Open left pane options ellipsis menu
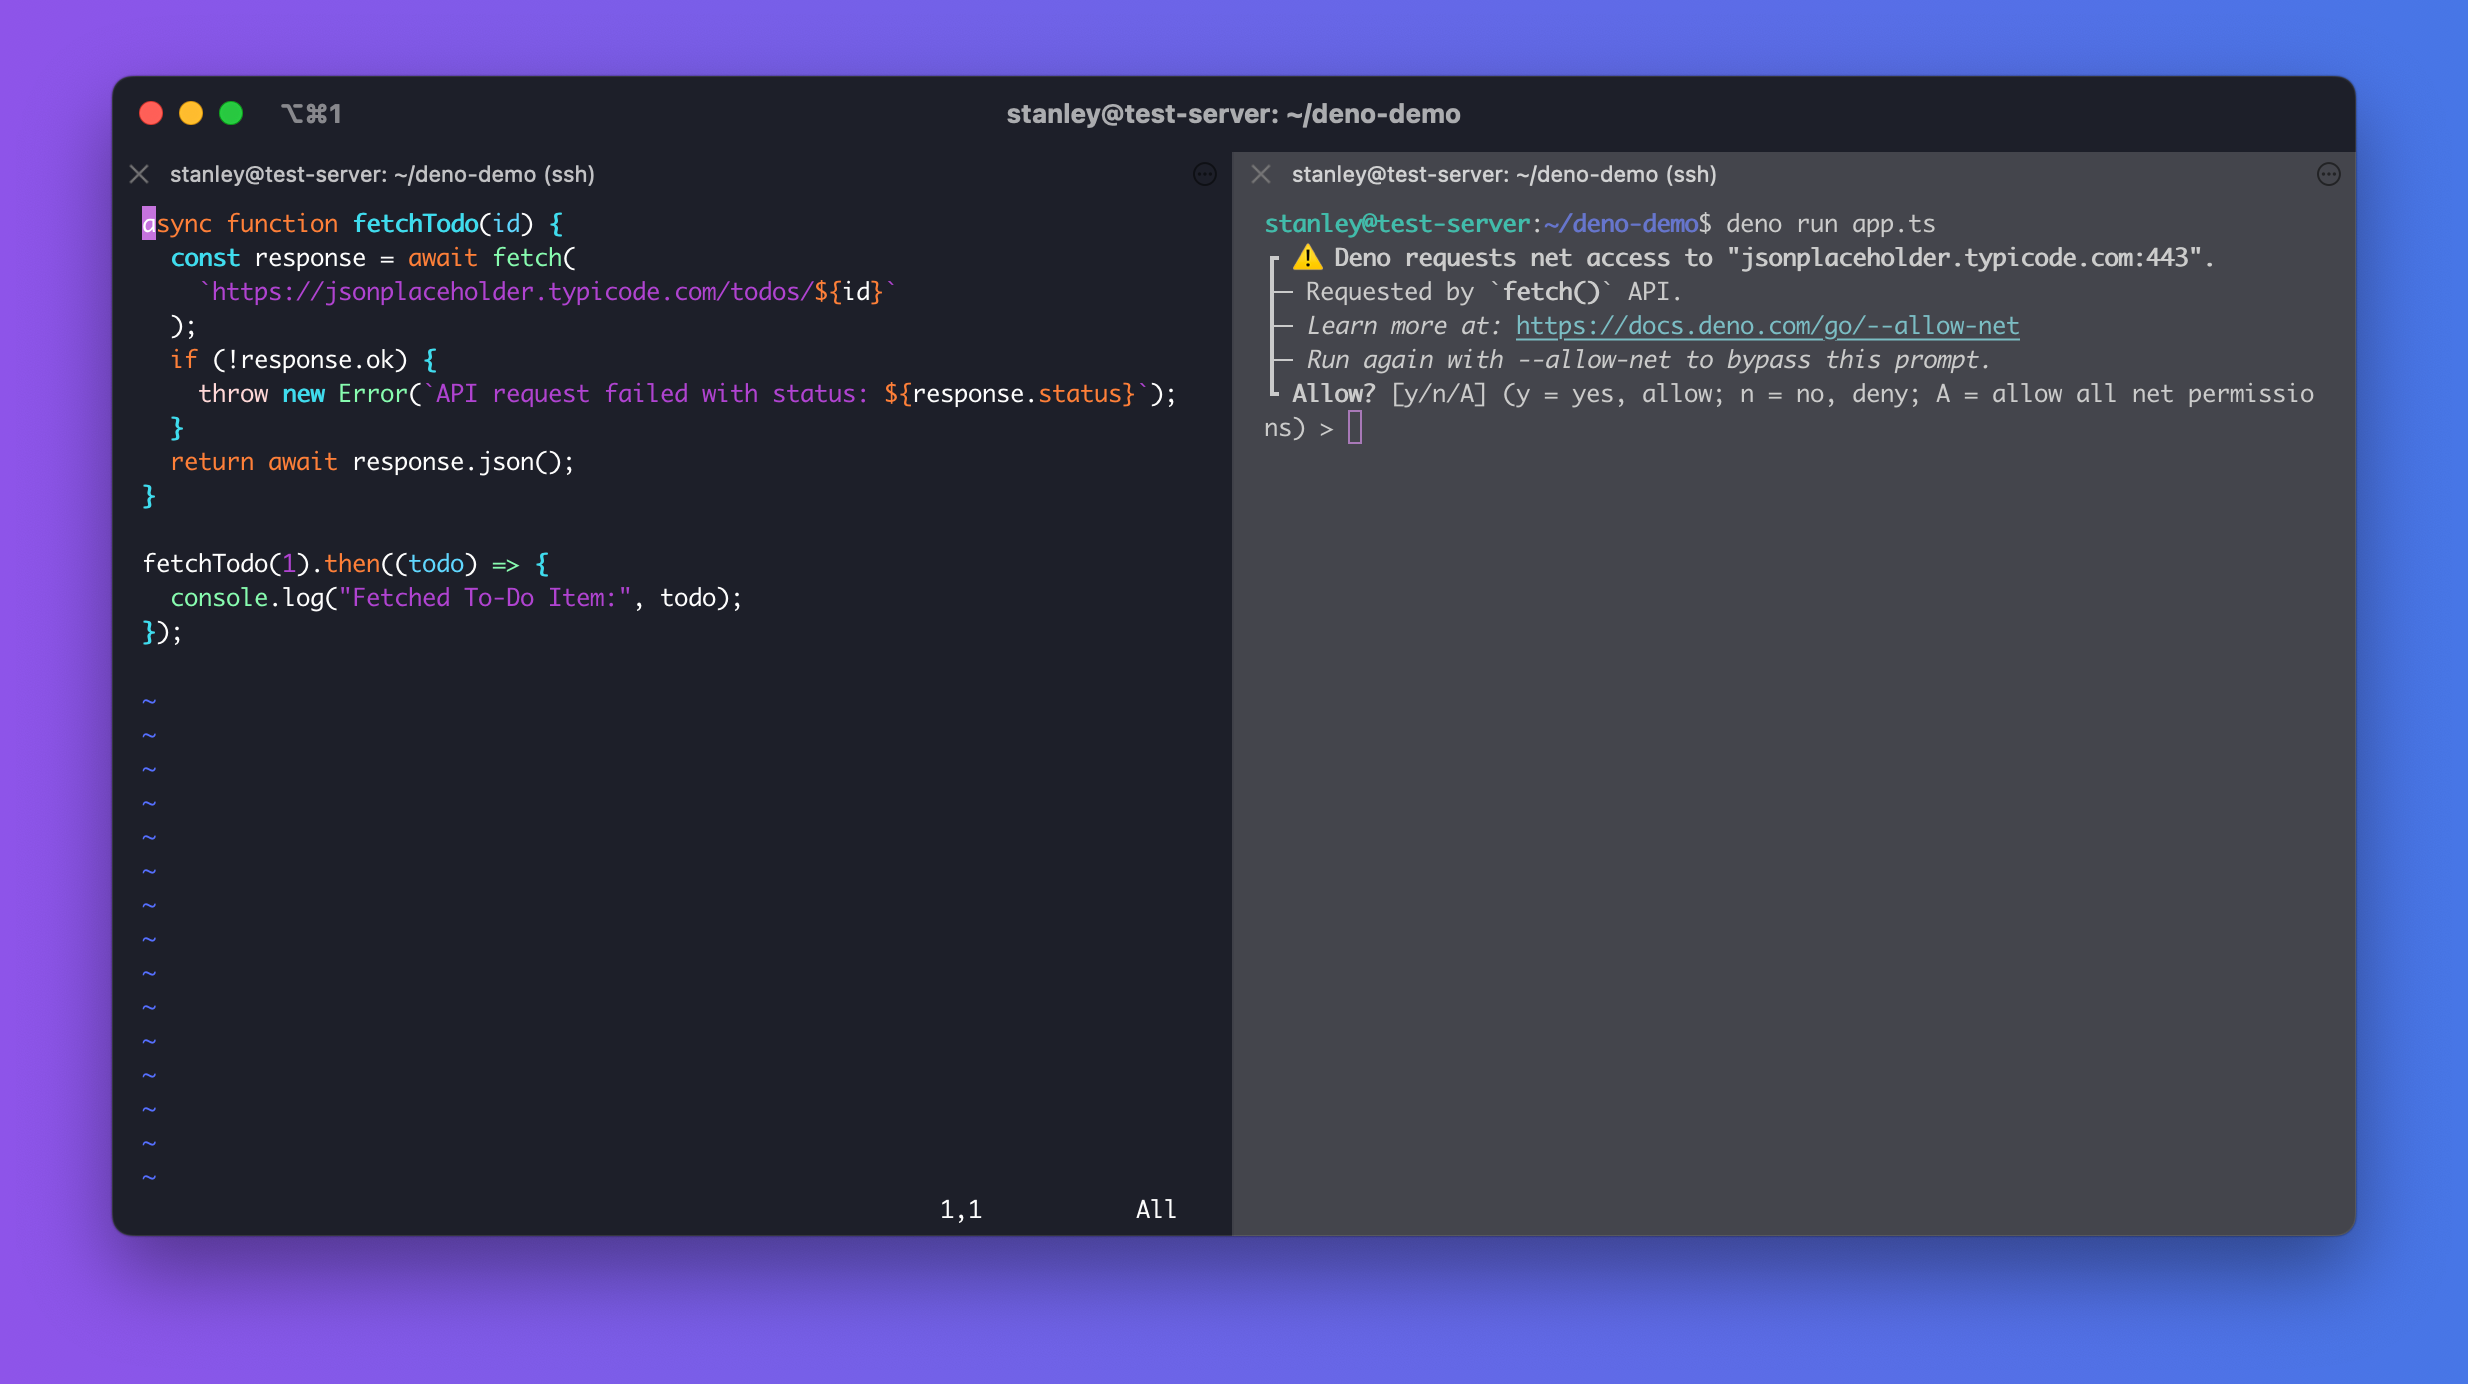The height and width of the screenshot is (1384, 2468). 1205,174
